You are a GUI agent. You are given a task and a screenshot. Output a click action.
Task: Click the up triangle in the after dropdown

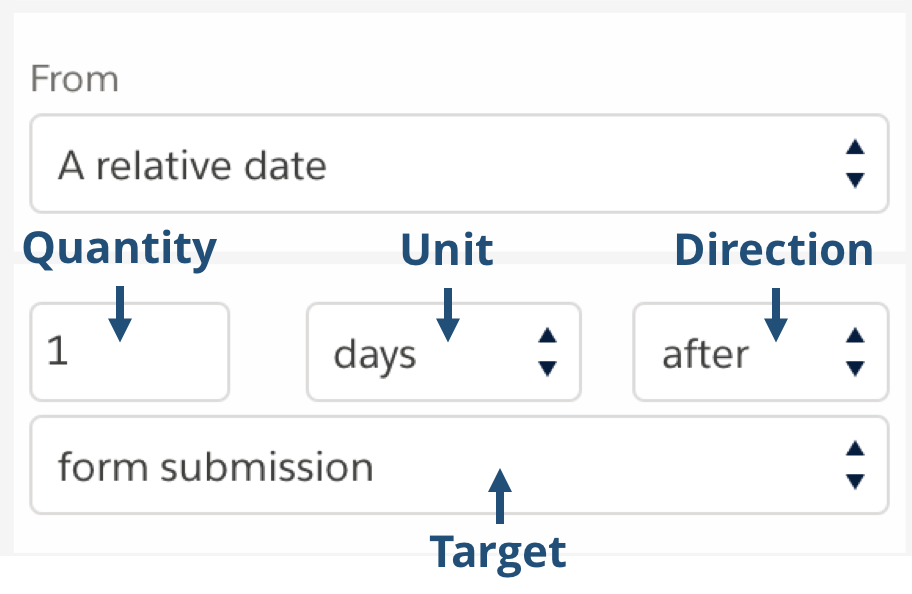(x=854, y=337)
